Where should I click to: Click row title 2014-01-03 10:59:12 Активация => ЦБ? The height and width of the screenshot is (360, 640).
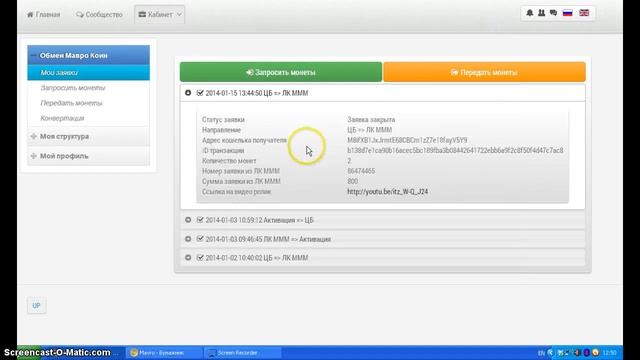pyautogui.click(x=260, y=220)
